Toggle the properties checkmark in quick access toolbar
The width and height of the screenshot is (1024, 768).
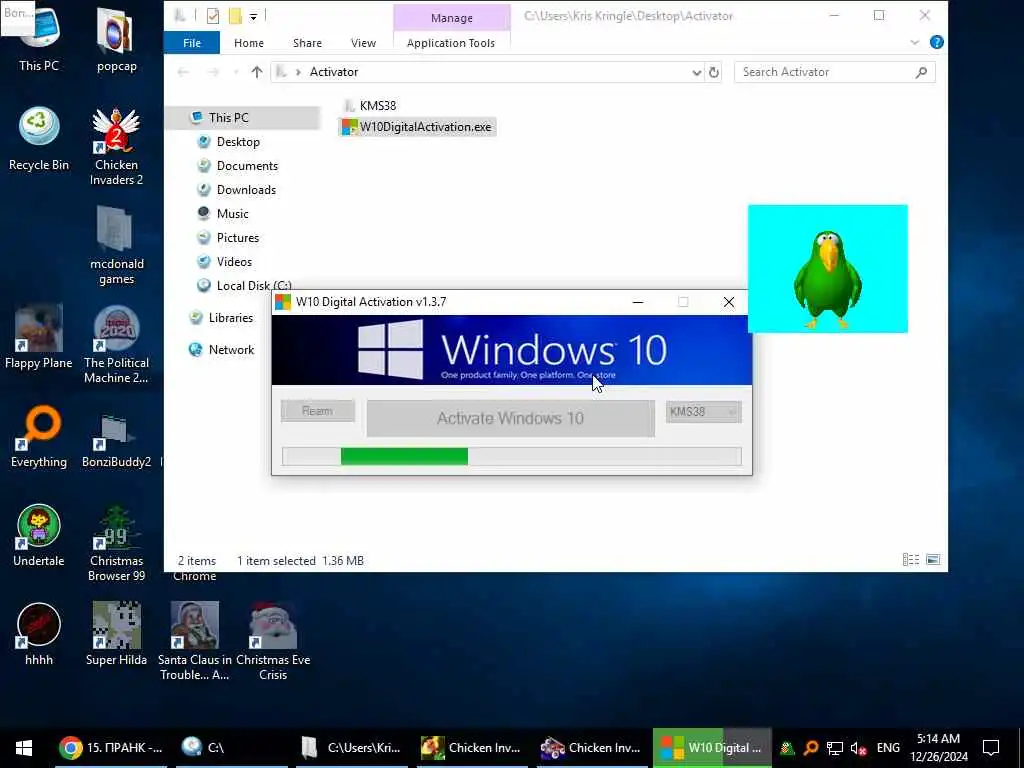click(213, 16)
